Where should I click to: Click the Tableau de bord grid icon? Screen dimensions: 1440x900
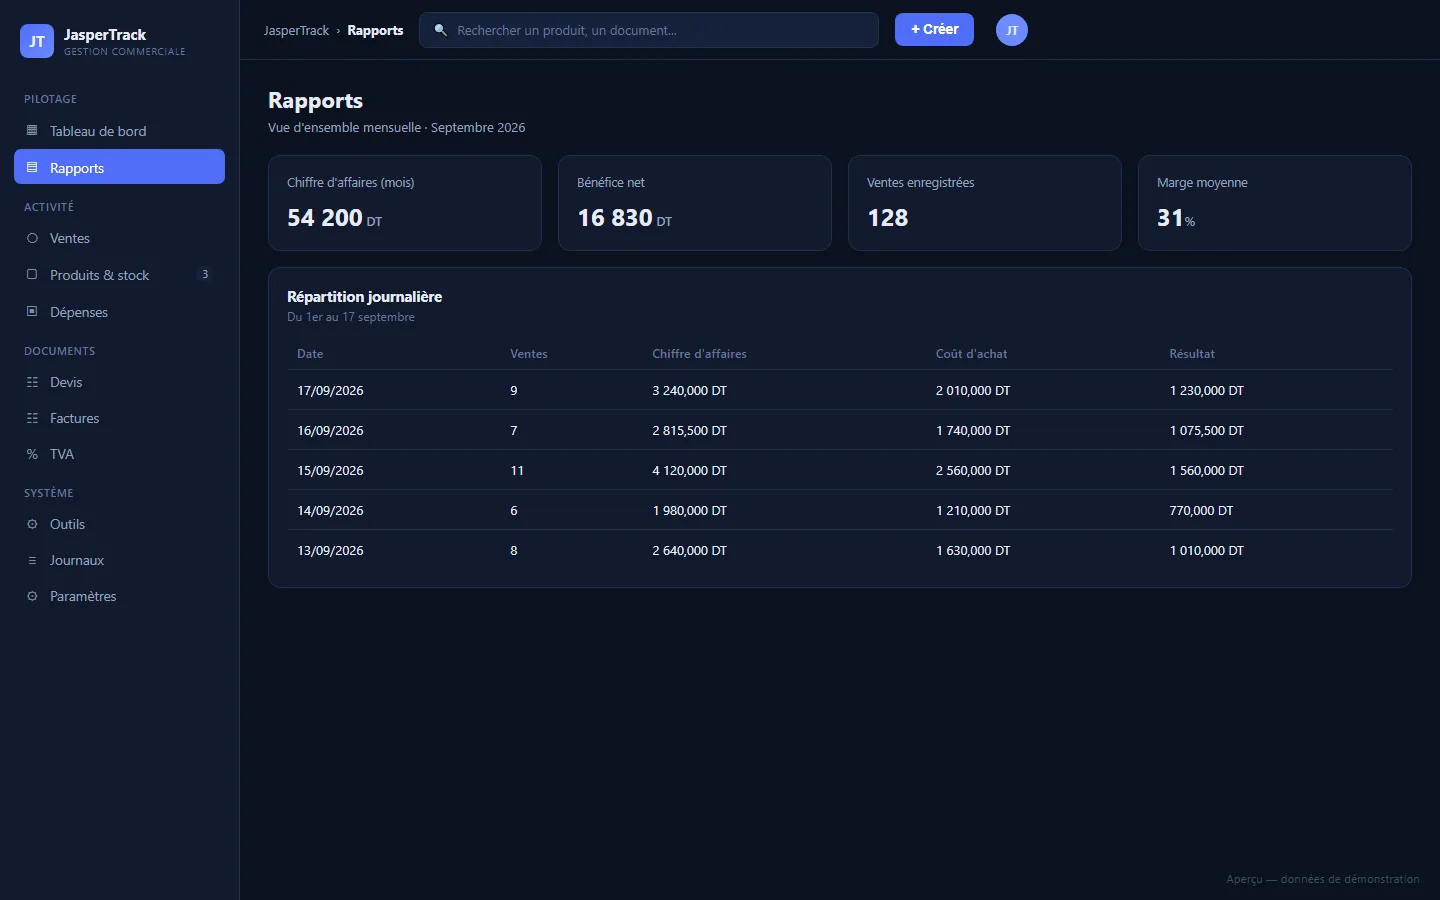click(x=32, y=131)
